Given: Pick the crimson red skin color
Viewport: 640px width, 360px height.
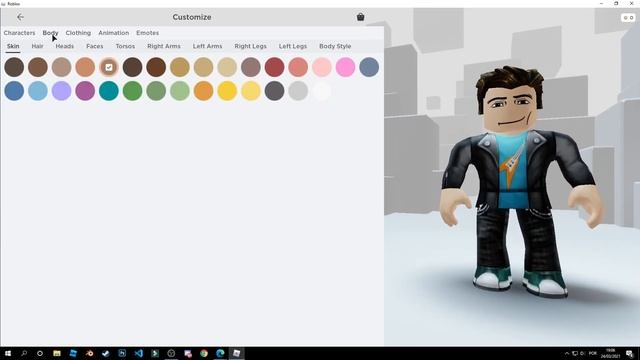Looking at the screenshot, I should tap(274, 67).
